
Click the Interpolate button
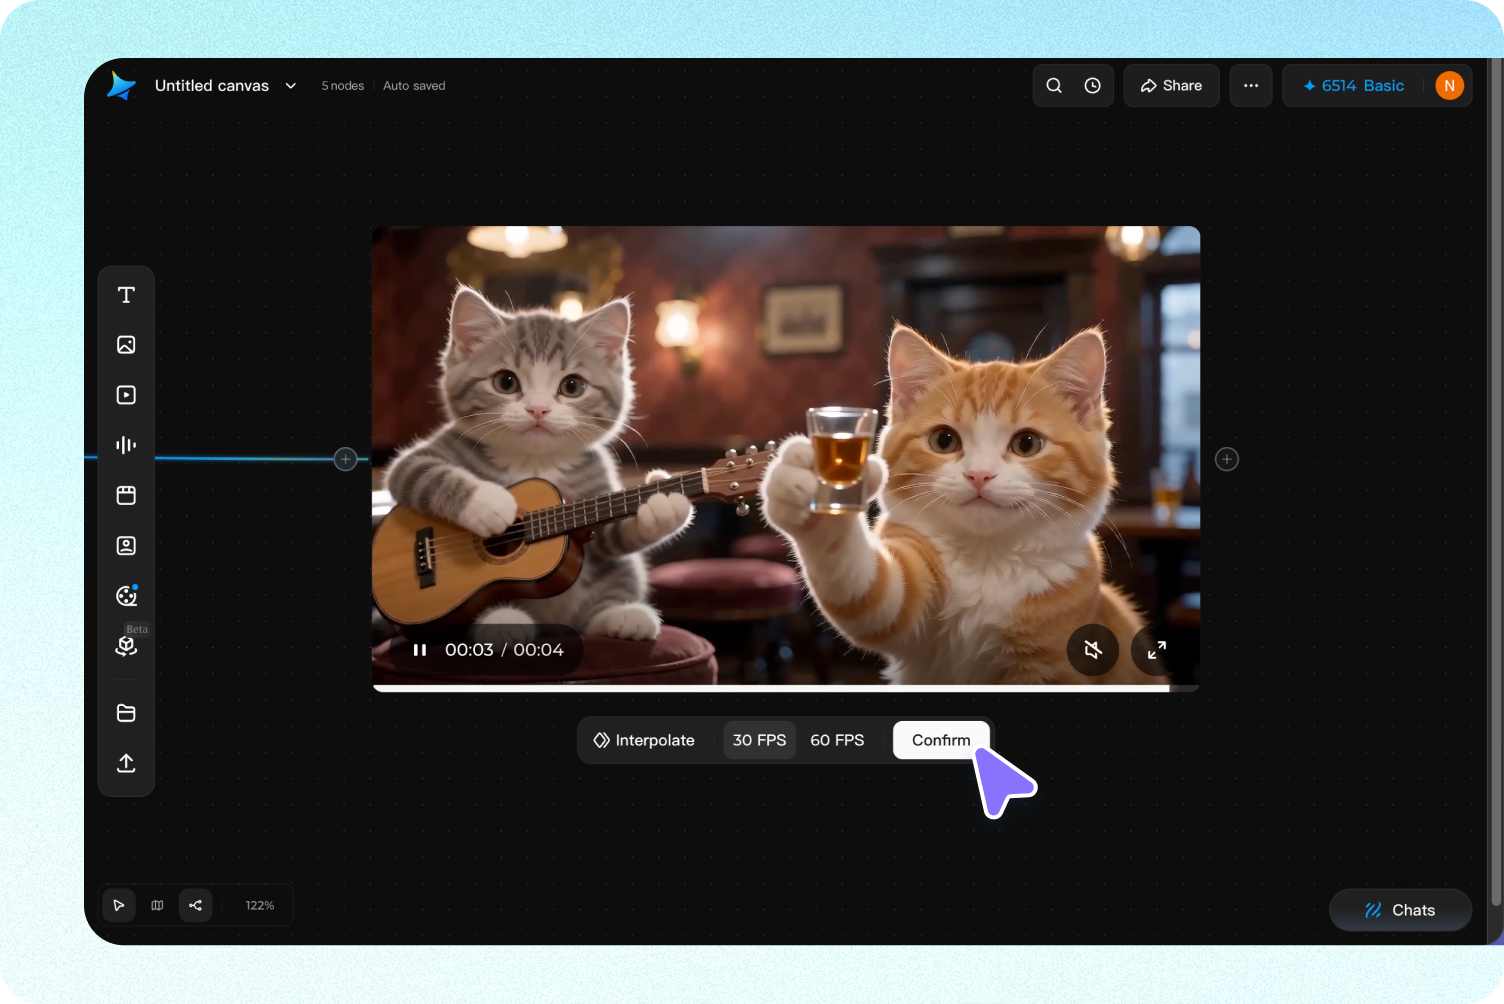(644, 740)
